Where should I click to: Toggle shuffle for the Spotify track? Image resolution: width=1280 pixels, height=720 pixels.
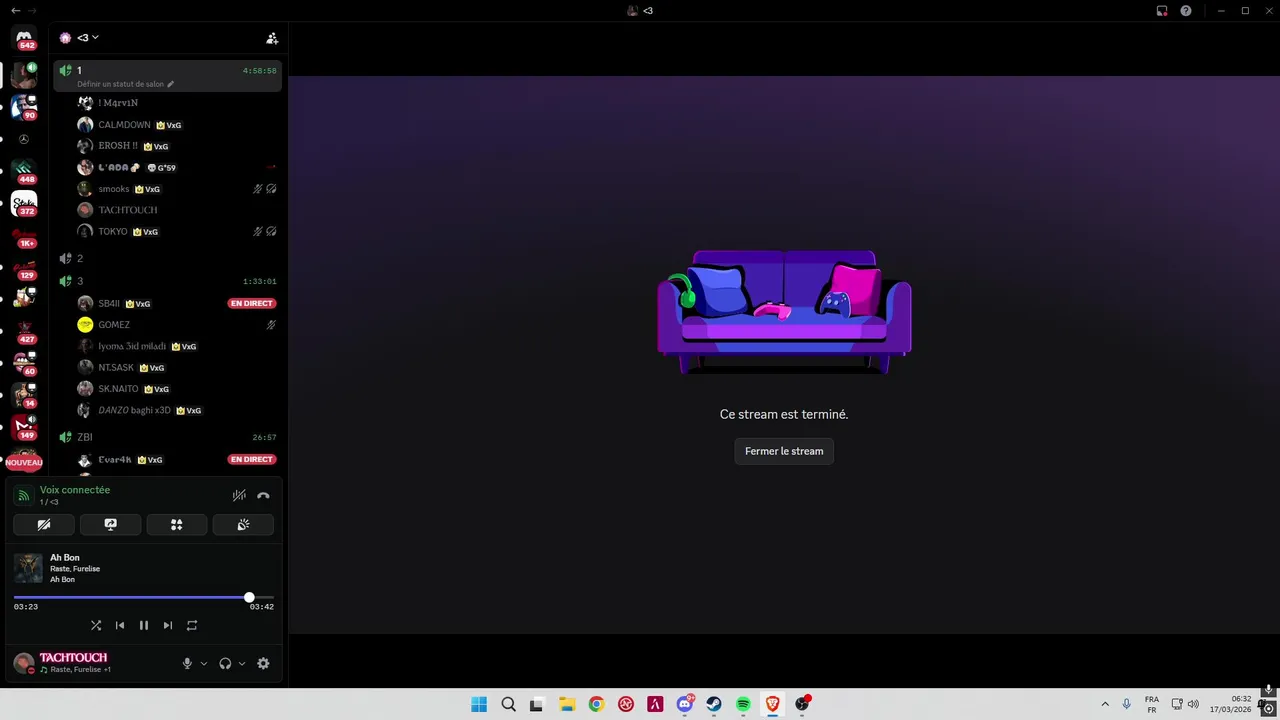tap(96, 625)
